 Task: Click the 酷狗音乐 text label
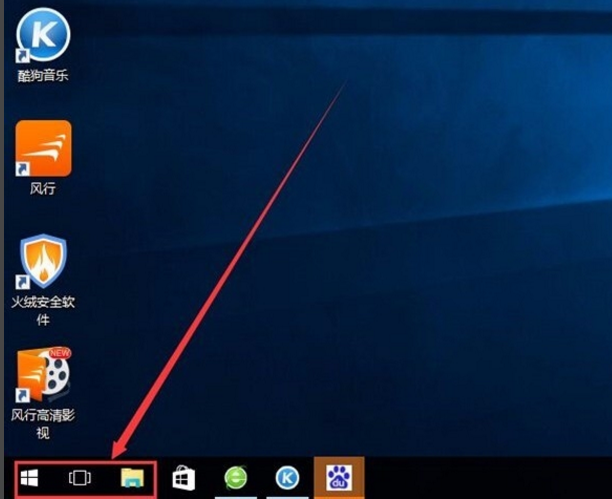[43, 76]
